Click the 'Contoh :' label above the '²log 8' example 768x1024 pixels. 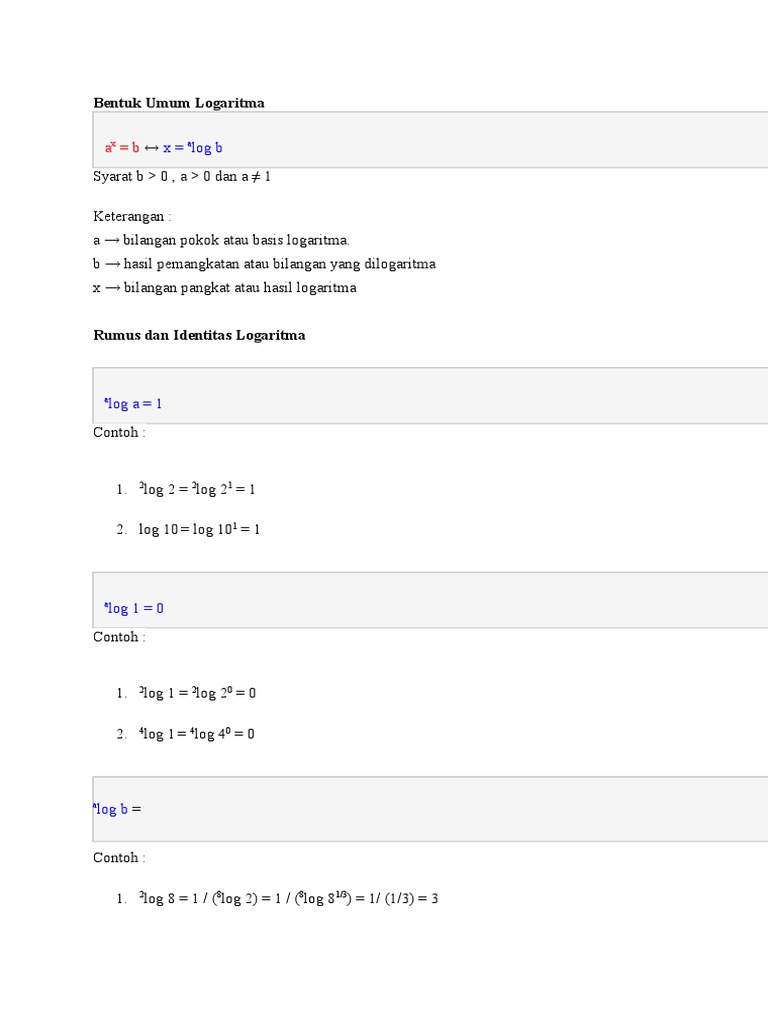pyautogui.click(x=119, y=858)
